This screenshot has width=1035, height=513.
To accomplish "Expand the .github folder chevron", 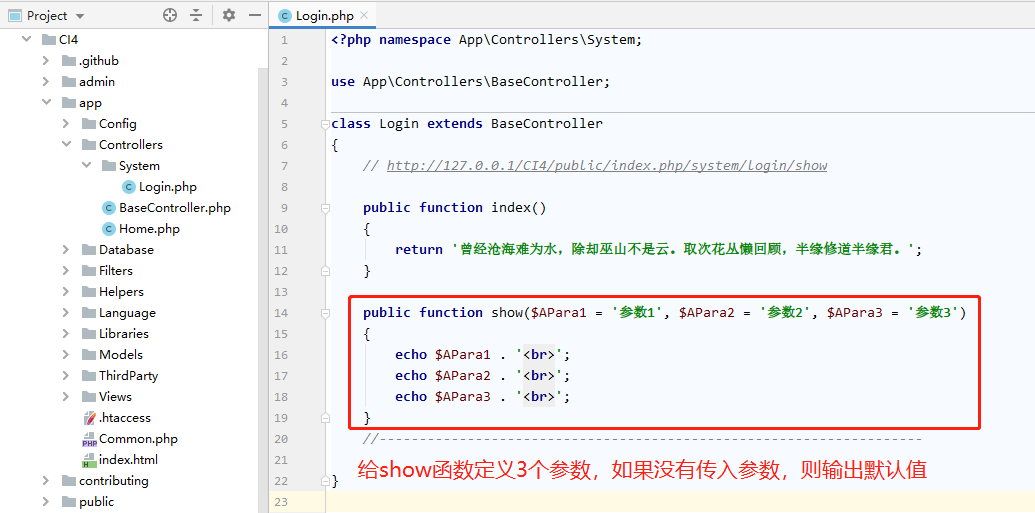I will pyautogui.click(x=46, y=61).
